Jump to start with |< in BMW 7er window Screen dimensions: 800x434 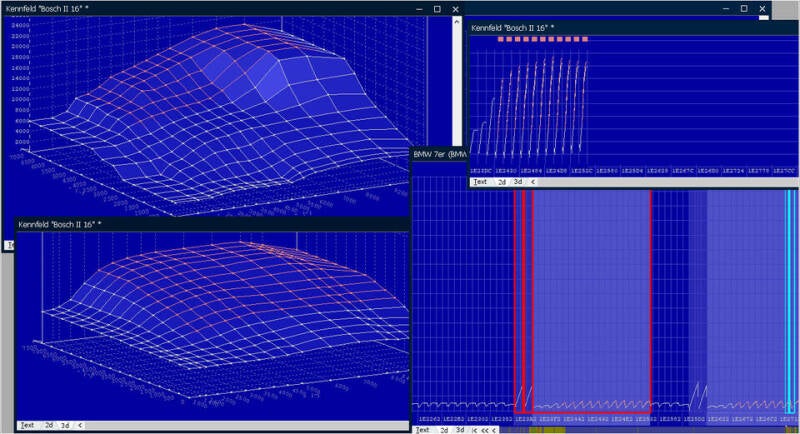coord(474,430)
